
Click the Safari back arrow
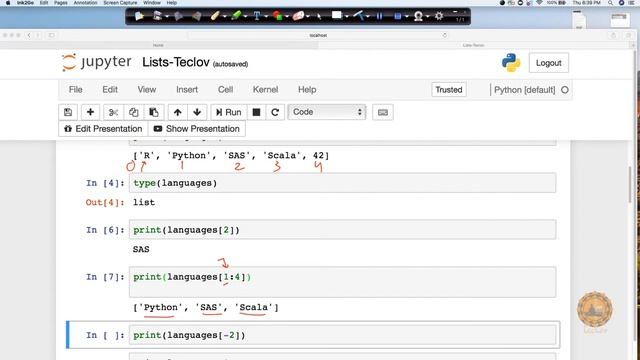click(x=29, y=35)
